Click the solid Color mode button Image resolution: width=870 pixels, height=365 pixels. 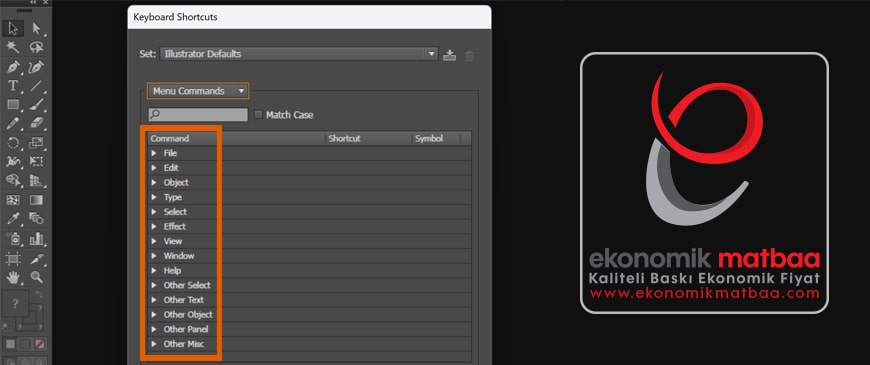10,344
